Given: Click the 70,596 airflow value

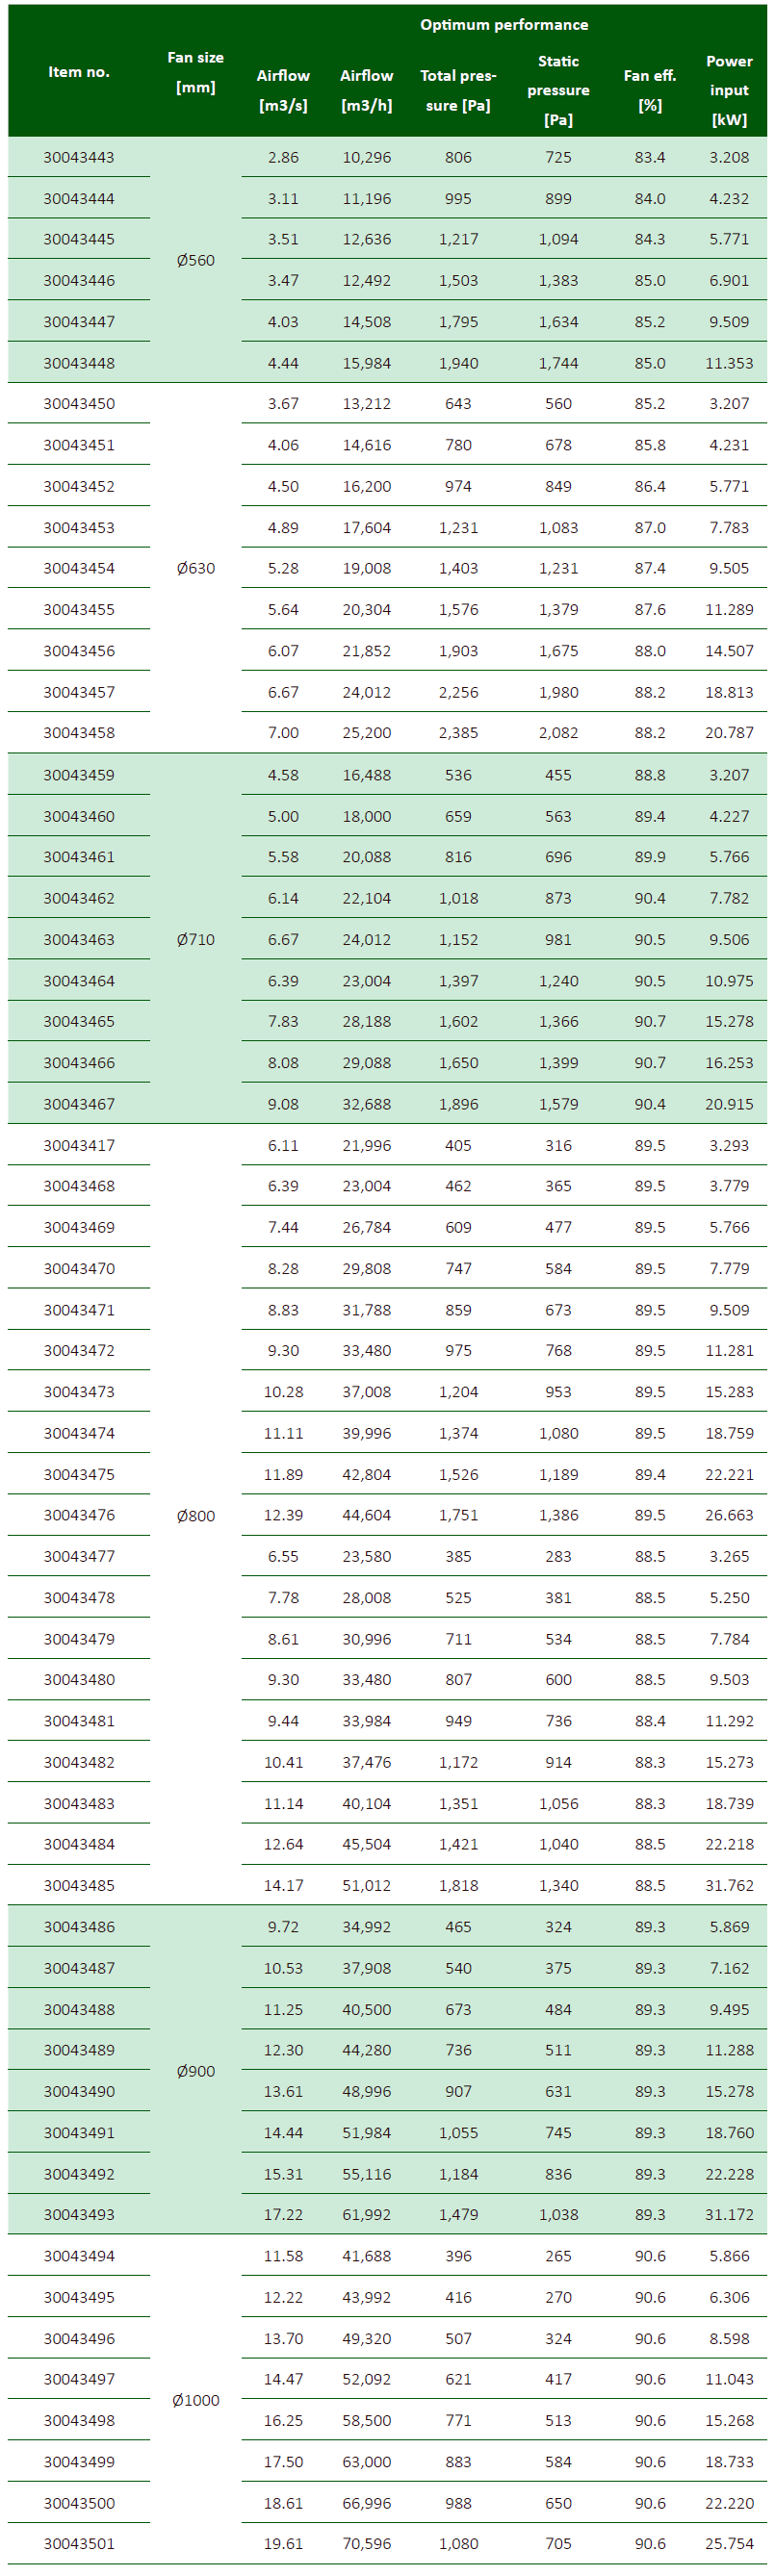Looking at the screenshot, I should 366,2543.
